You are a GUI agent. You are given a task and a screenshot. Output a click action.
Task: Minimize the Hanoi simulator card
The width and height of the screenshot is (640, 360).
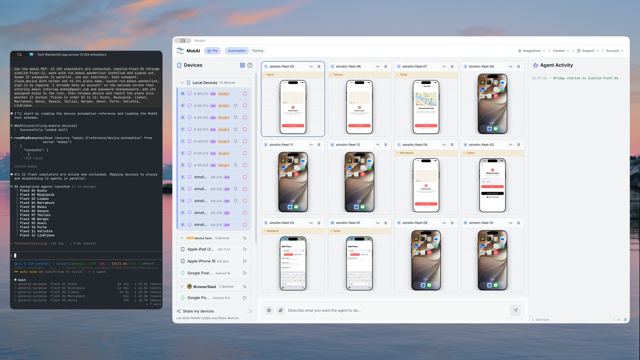[311, 66]
